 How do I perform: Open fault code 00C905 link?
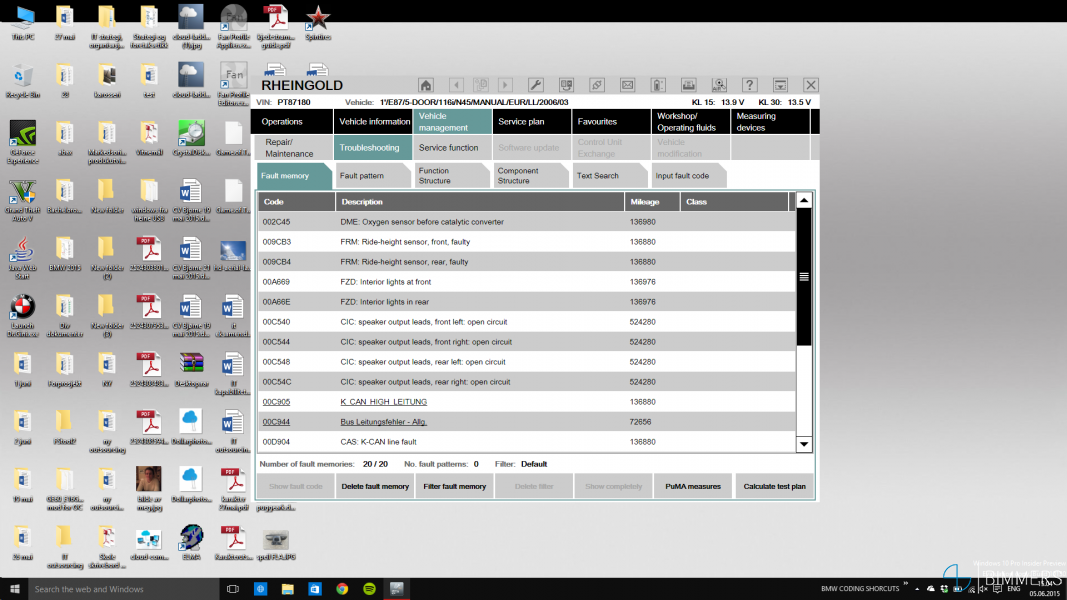click(x=276, y=402)
